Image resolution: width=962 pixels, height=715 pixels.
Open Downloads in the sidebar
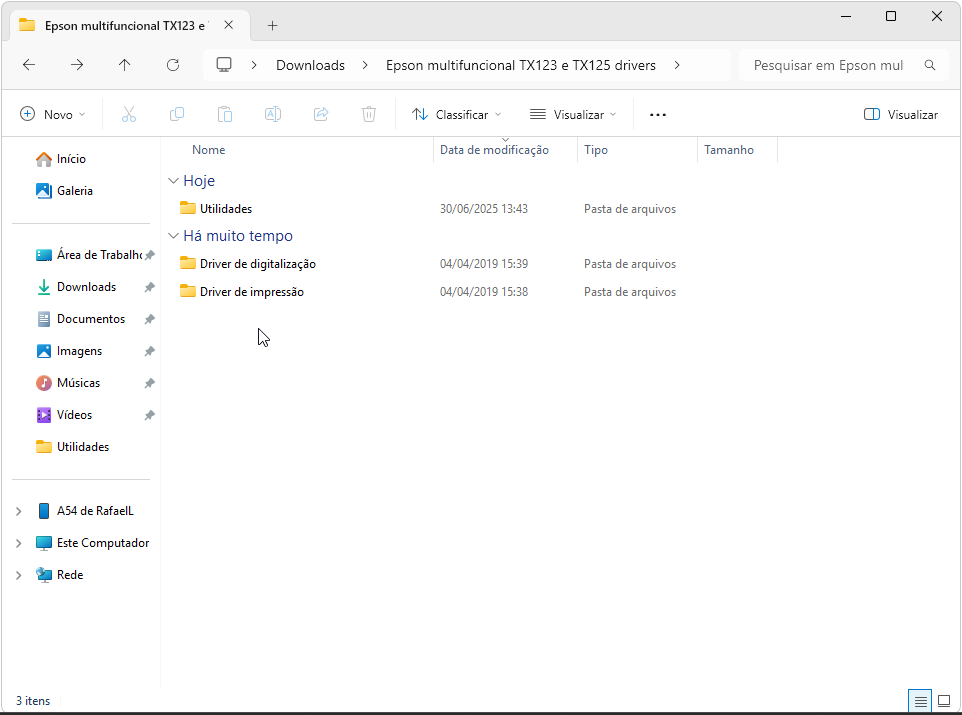(77, 287)
